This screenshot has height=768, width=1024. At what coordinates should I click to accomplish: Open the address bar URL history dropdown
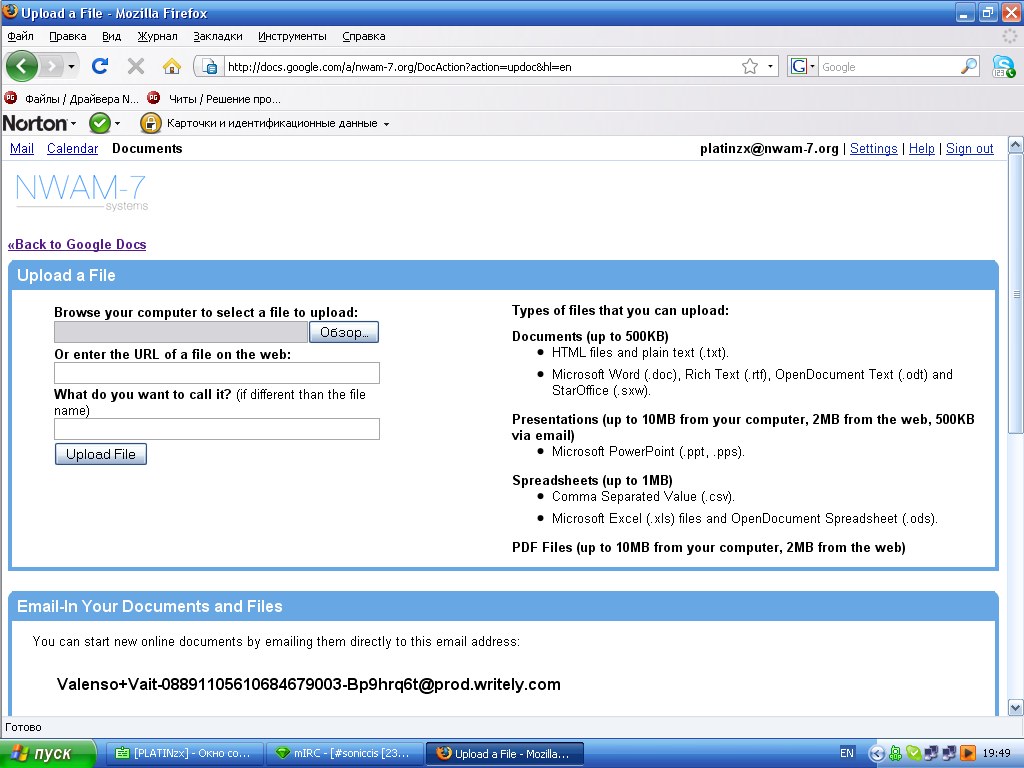pos(770,67)
